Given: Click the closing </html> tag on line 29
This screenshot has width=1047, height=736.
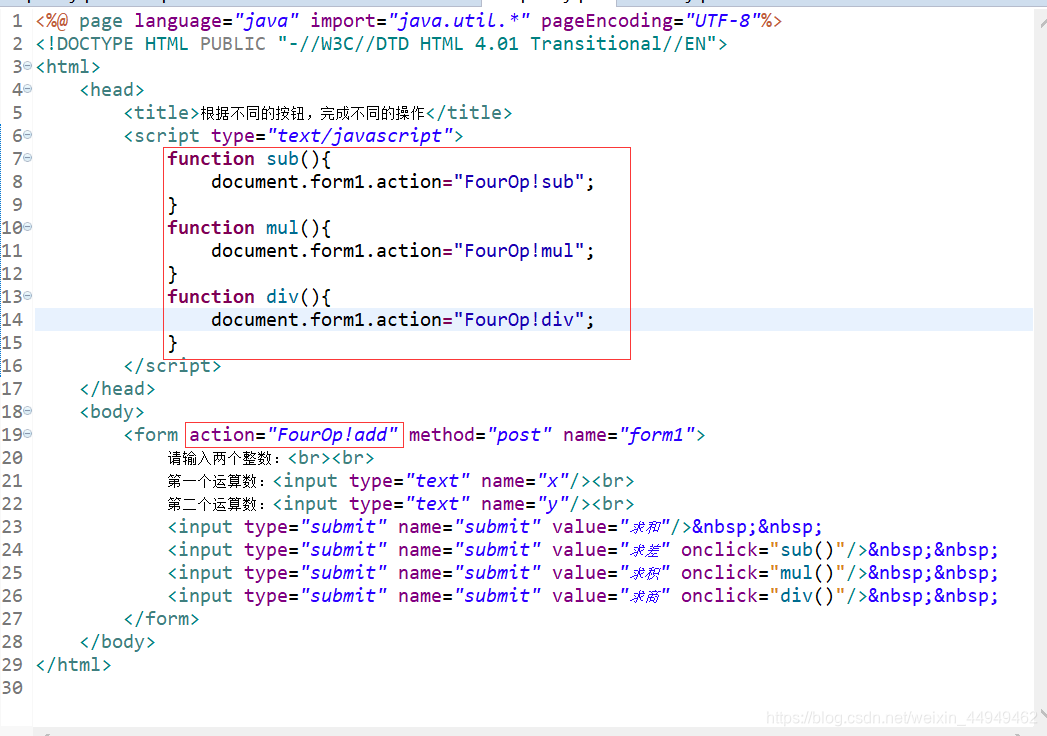Looking at the screenshot, I should click(73, 665).
